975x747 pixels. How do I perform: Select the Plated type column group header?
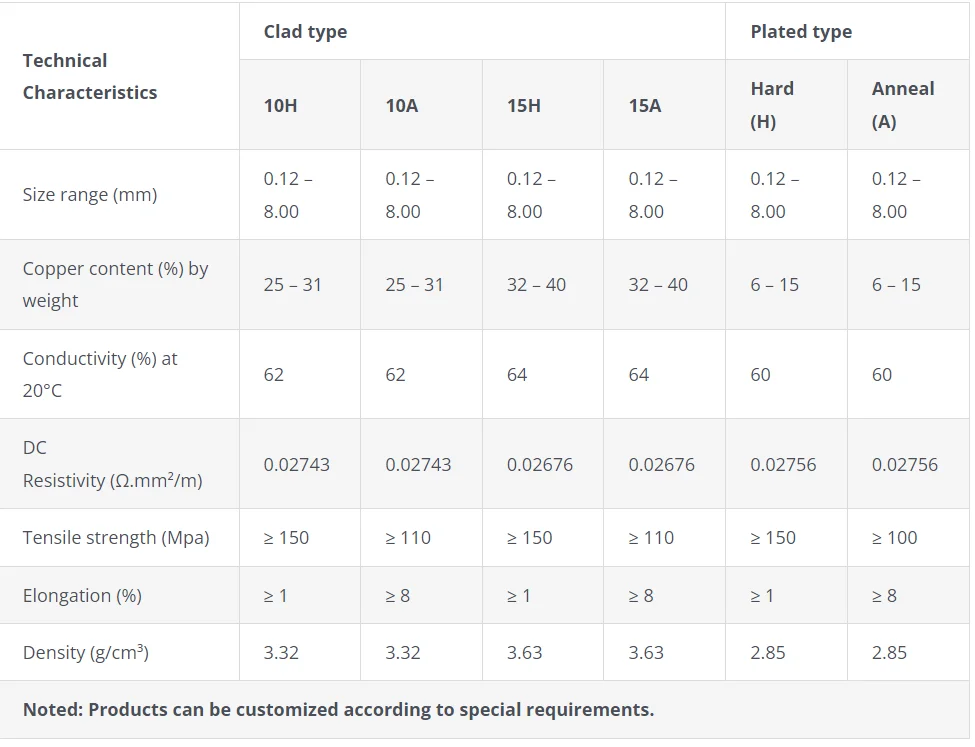tap(801, 31)
